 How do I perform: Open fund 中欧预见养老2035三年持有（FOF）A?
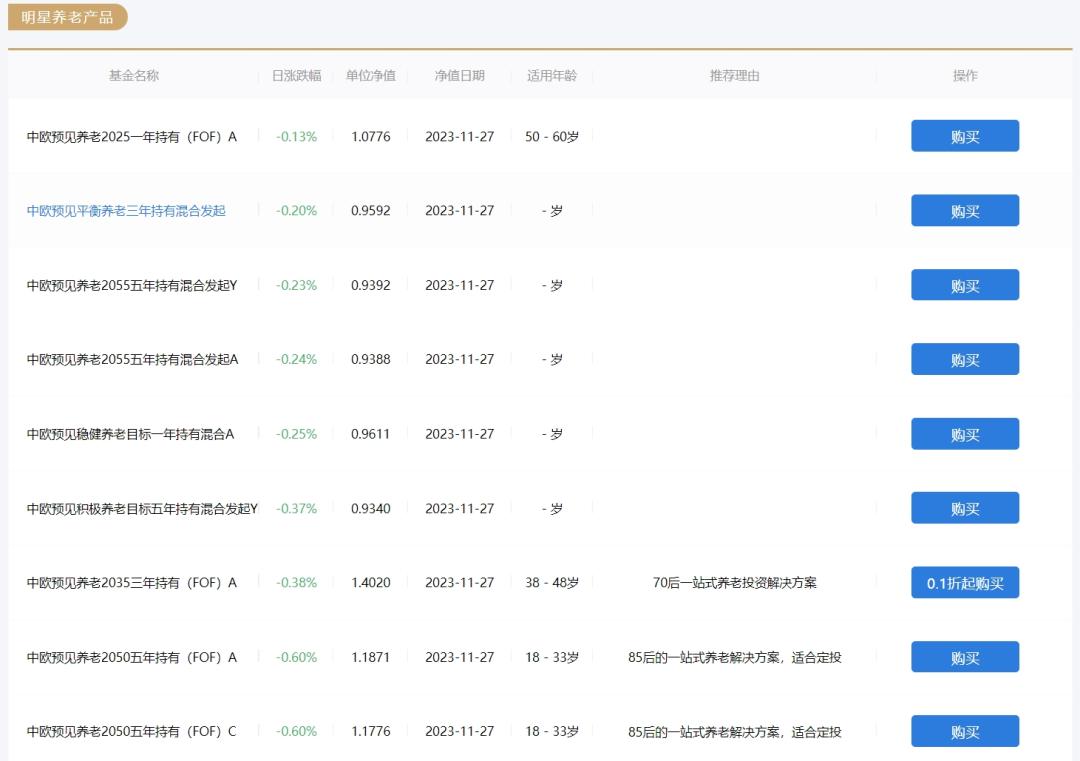click(131, 582)
